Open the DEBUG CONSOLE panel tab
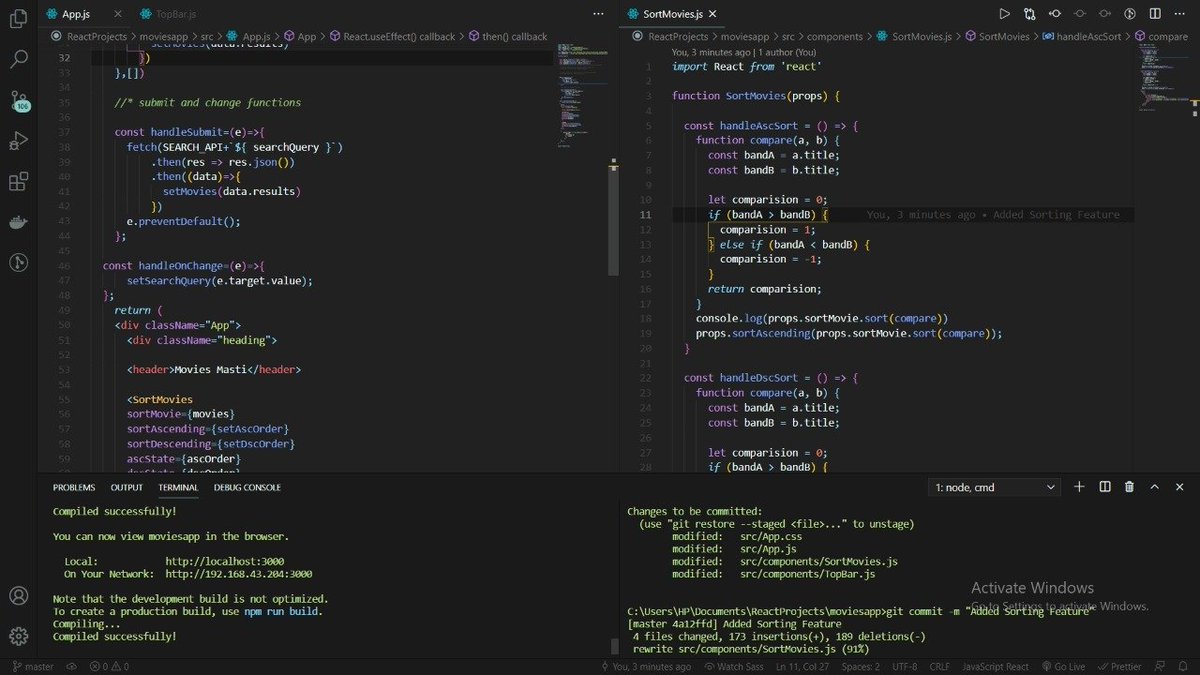The width and height of the screenshot is (1200, 675). click(x=247, y=487)
